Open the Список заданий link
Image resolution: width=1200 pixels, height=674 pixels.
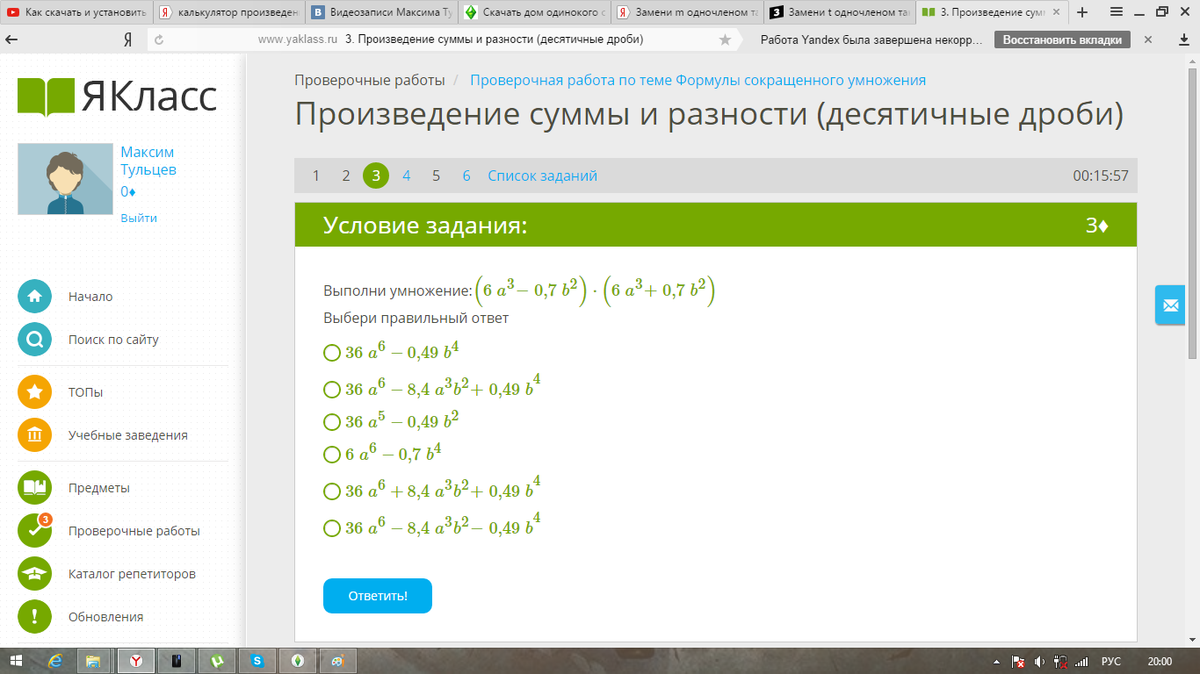pyautogui.click(x=542, y=176)
